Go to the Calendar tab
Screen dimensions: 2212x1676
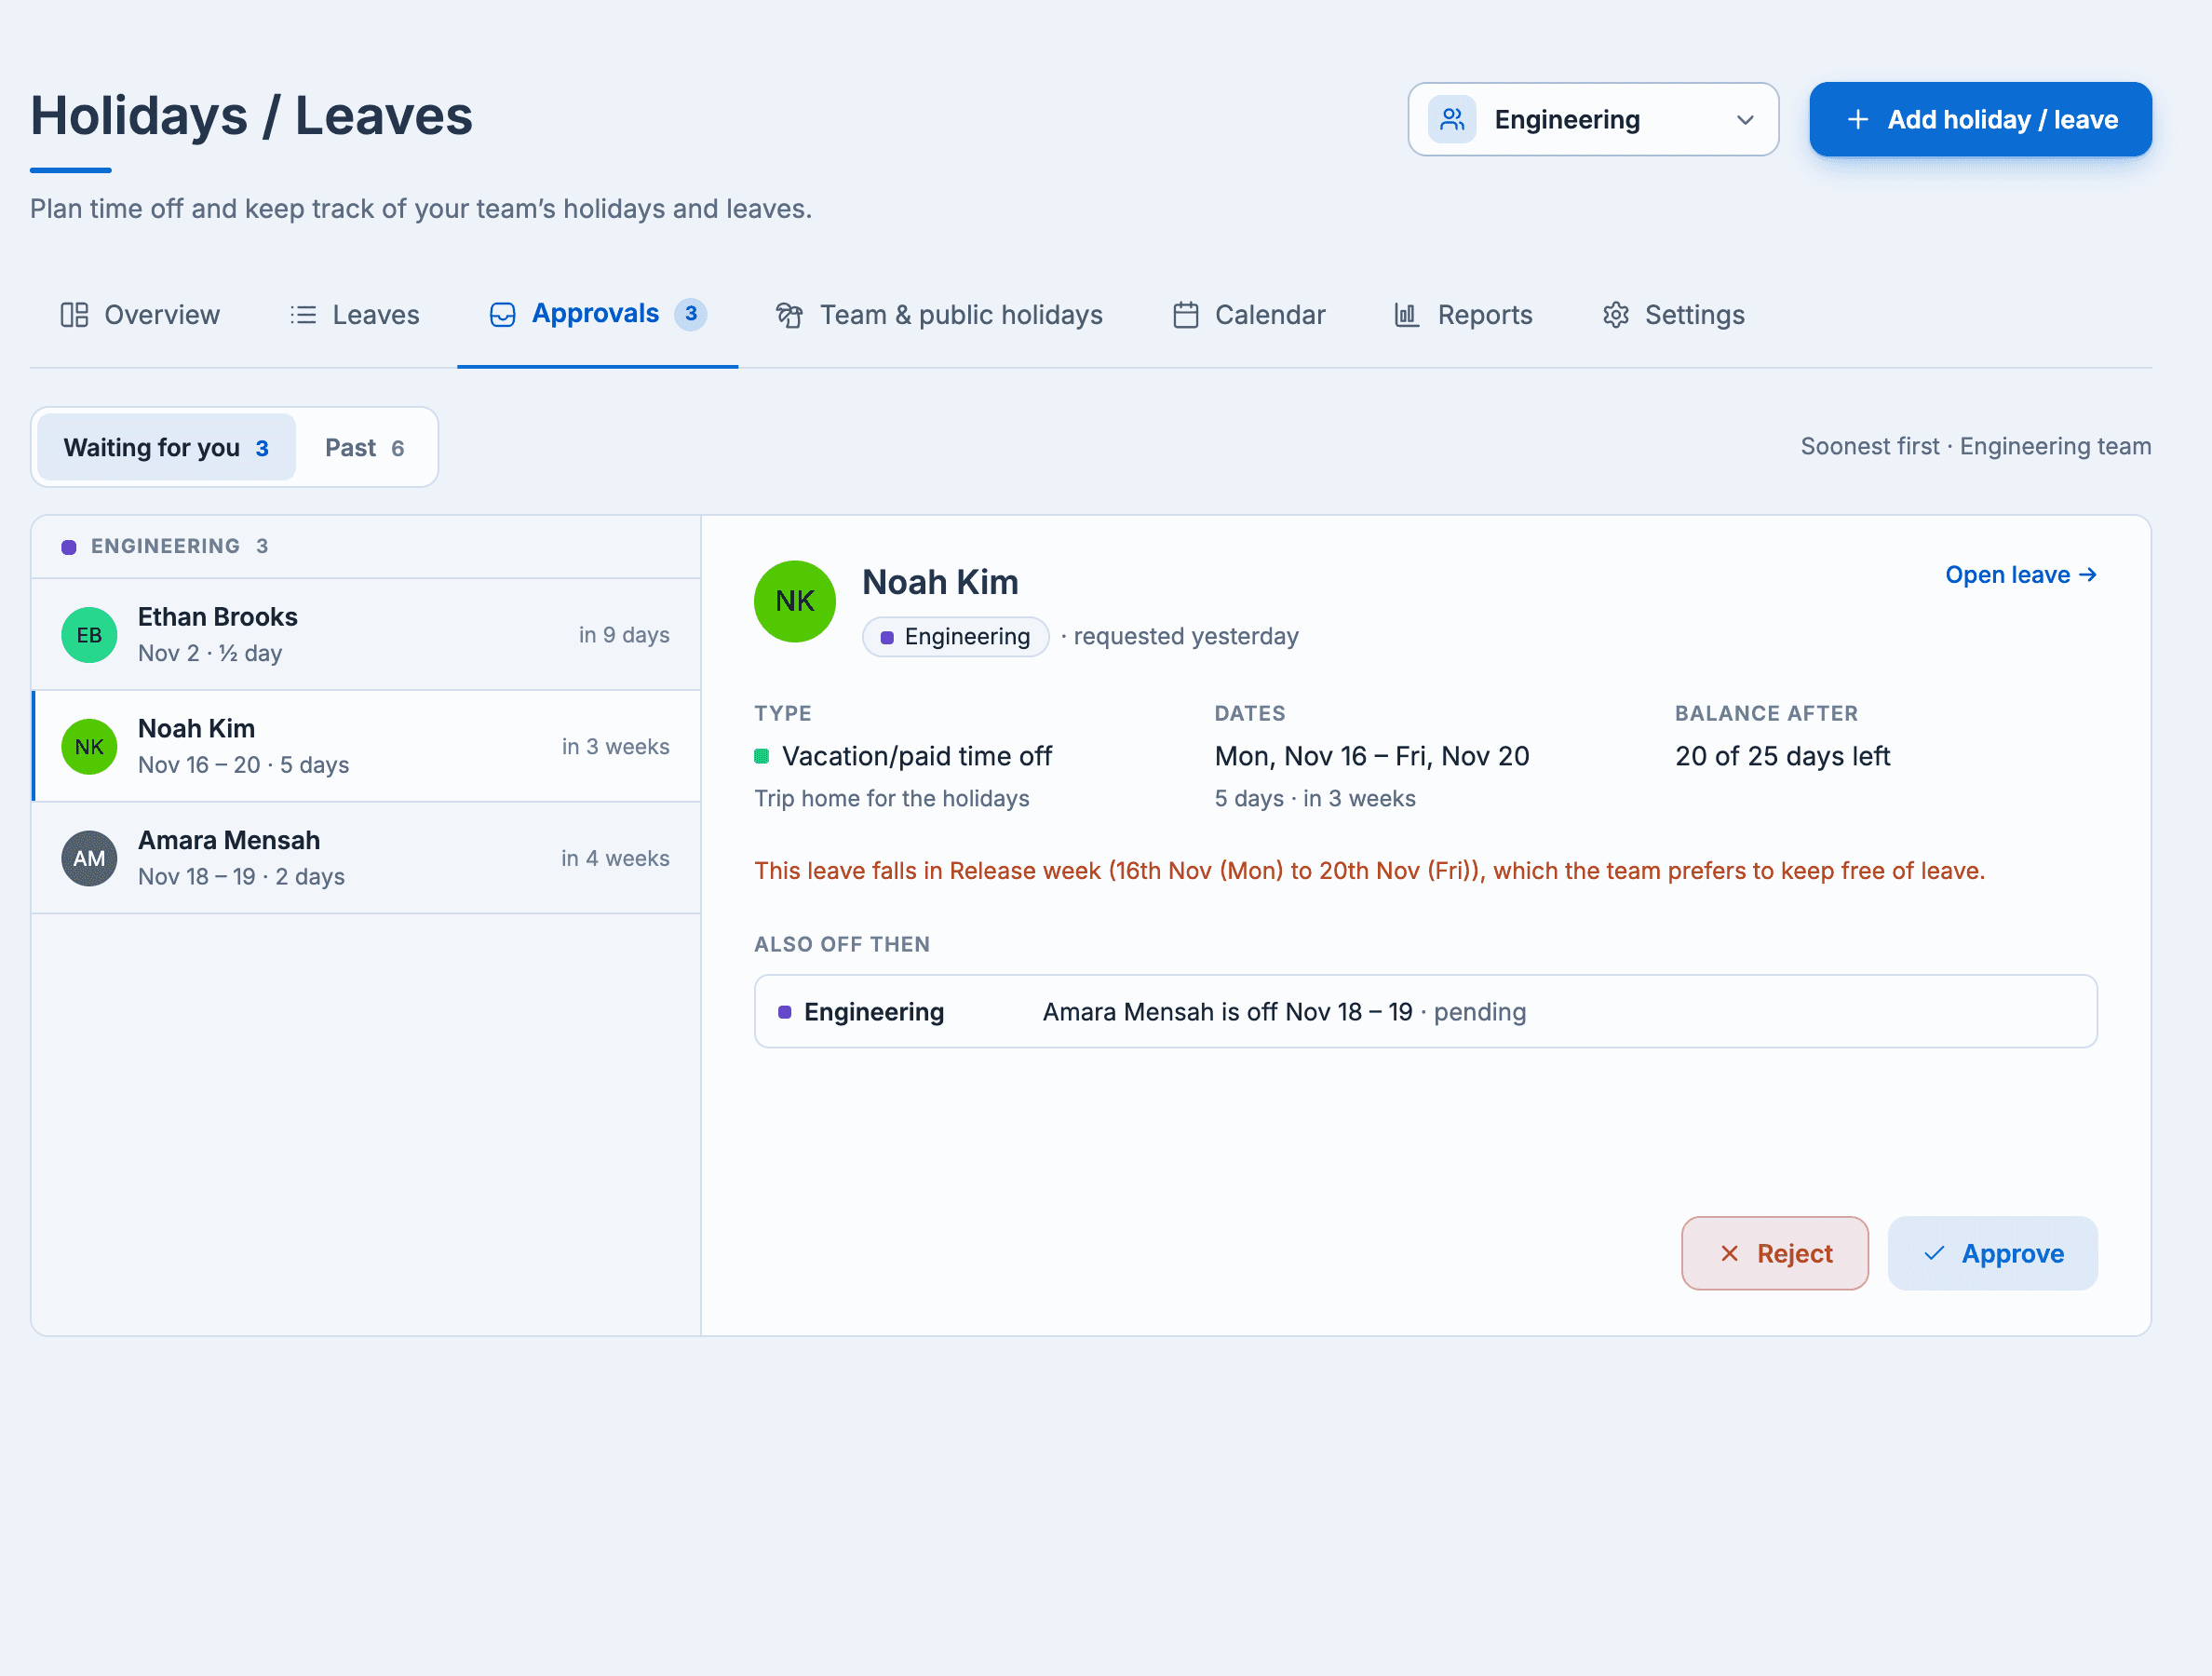[1249, 315]
